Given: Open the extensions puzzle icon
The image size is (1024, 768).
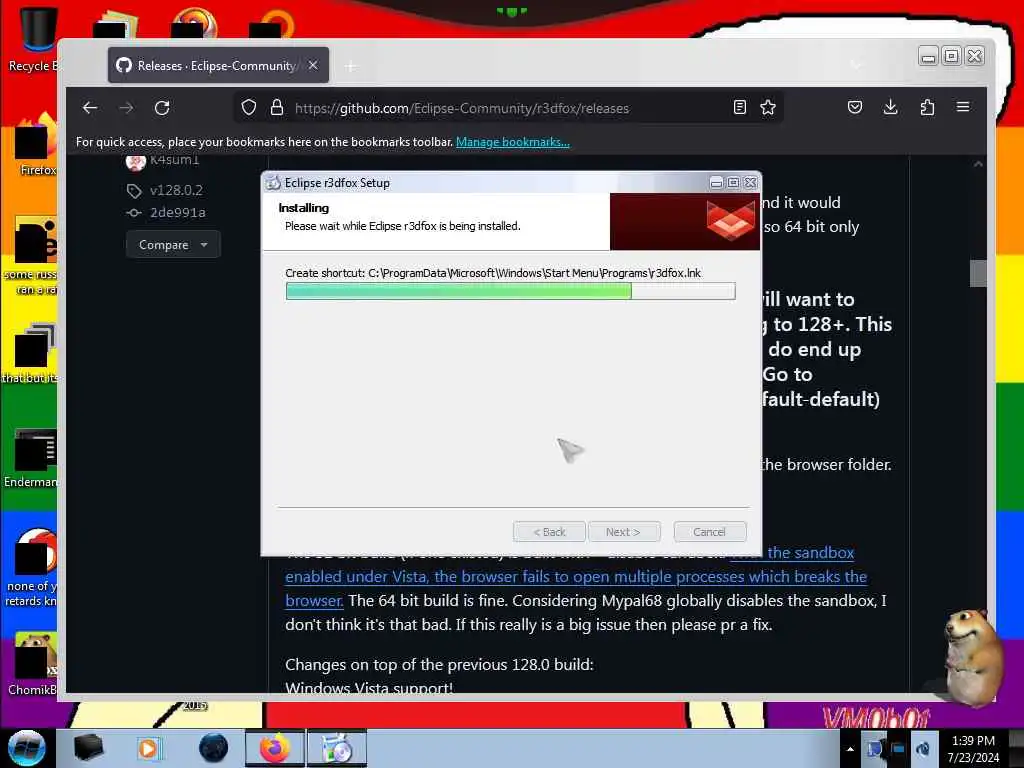Looking at the screenshot, I should (927, 107).
